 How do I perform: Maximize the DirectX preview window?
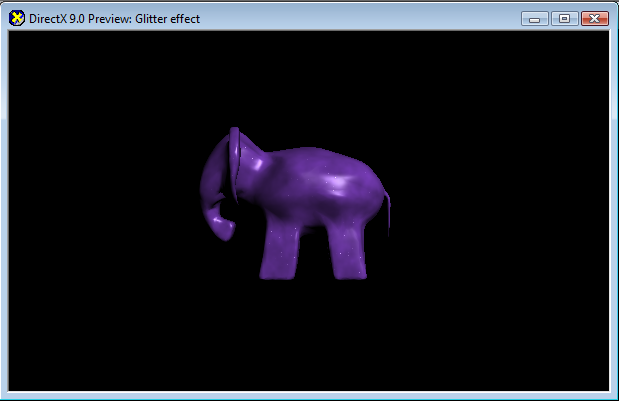564,18
